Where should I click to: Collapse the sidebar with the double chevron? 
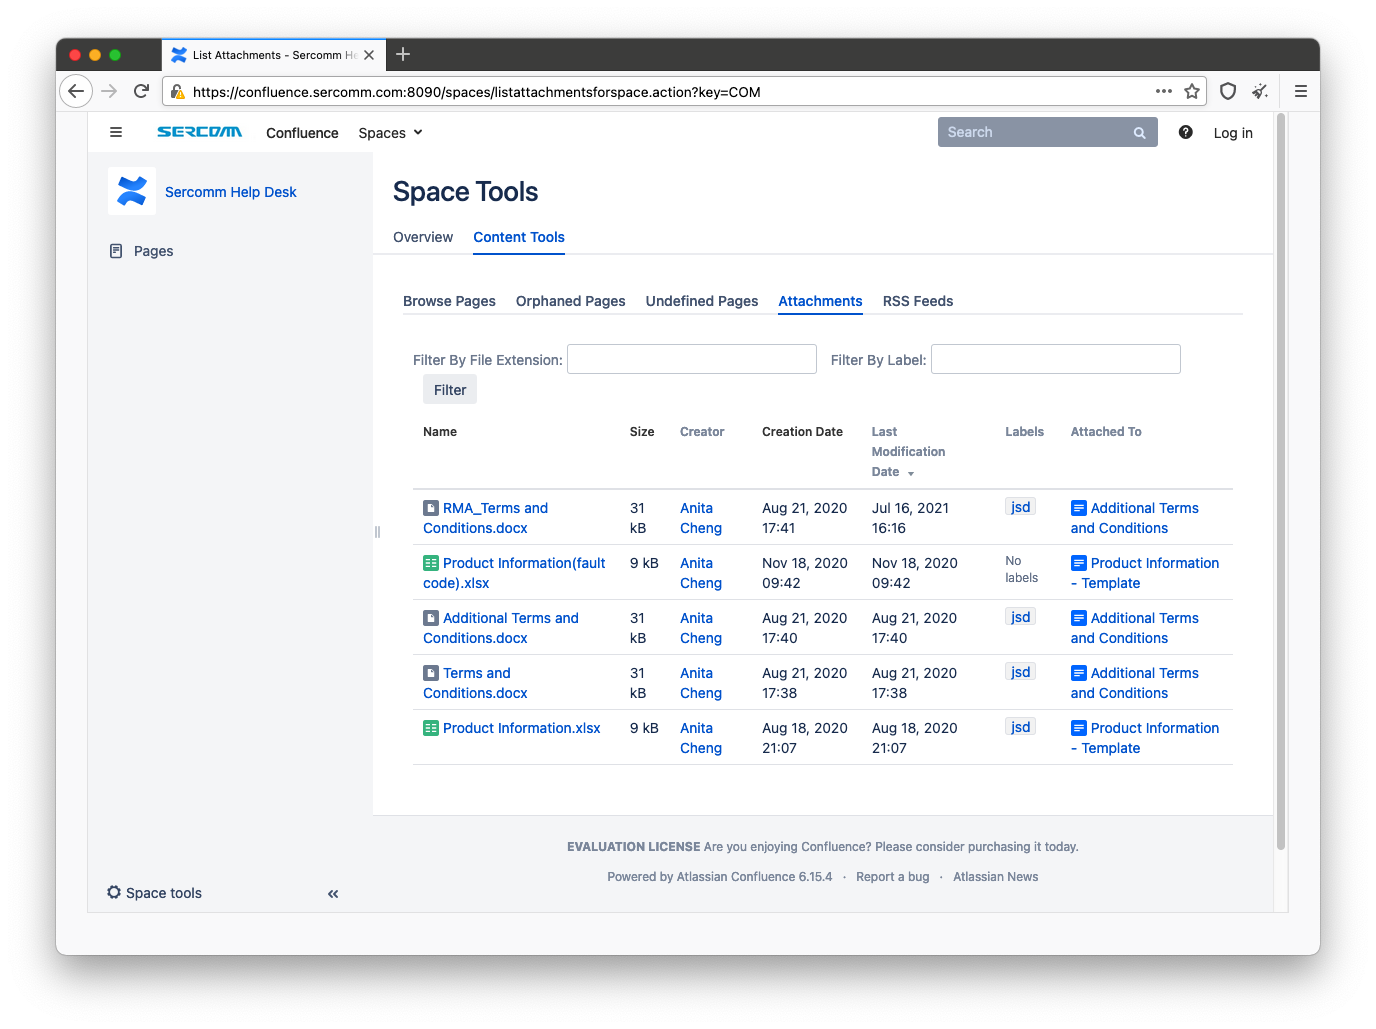(333, 894)
